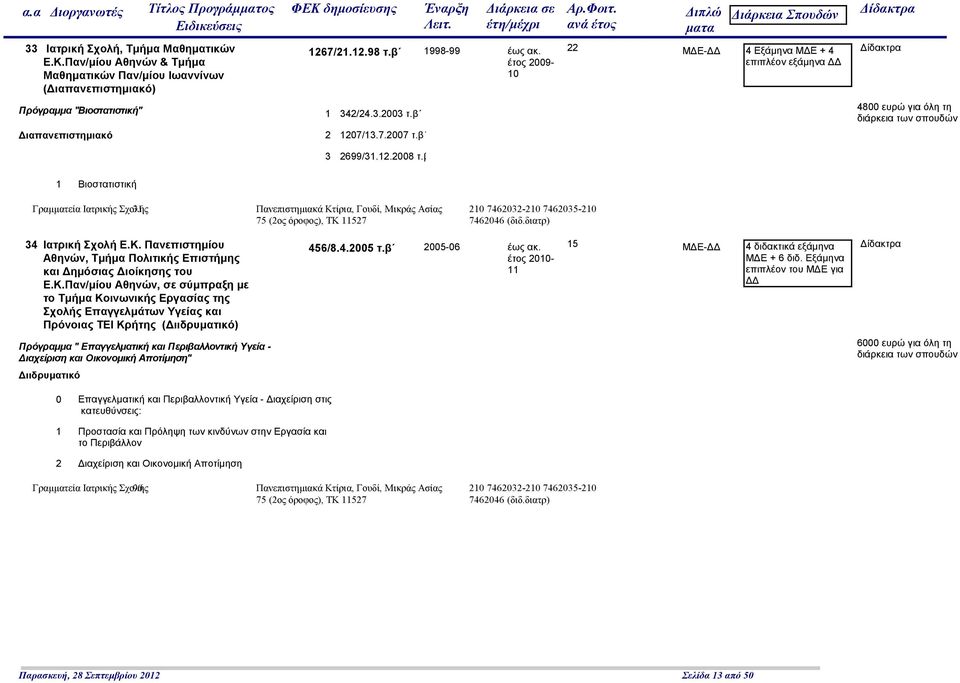Image resolution: width=960 pixels, height=683 pixels.
Task: Click box '4 διδακτικά εξάμηνα ΜΔΕ + 6 διδ.'
Action: [797, 263]
